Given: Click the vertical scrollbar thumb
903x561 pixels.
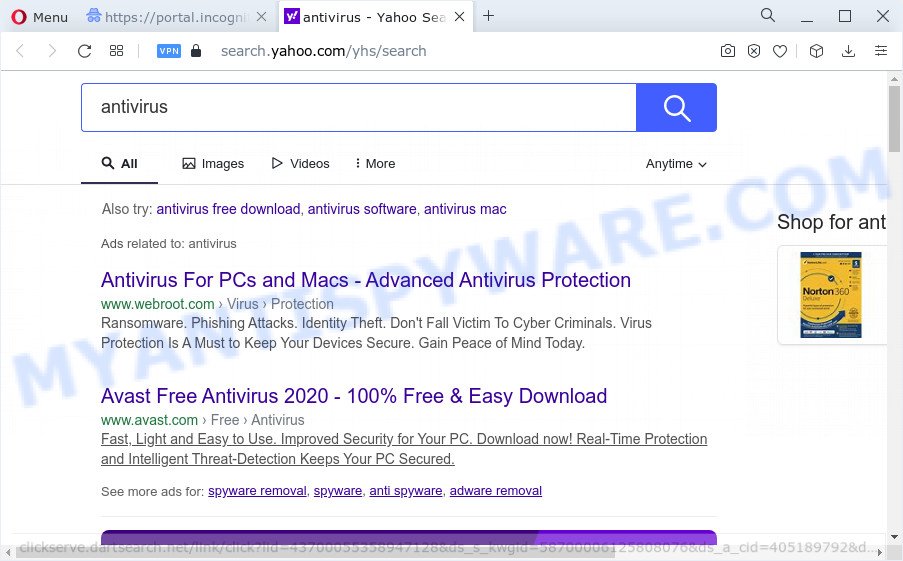Looking at the screenshot, I should click(894, 118).
